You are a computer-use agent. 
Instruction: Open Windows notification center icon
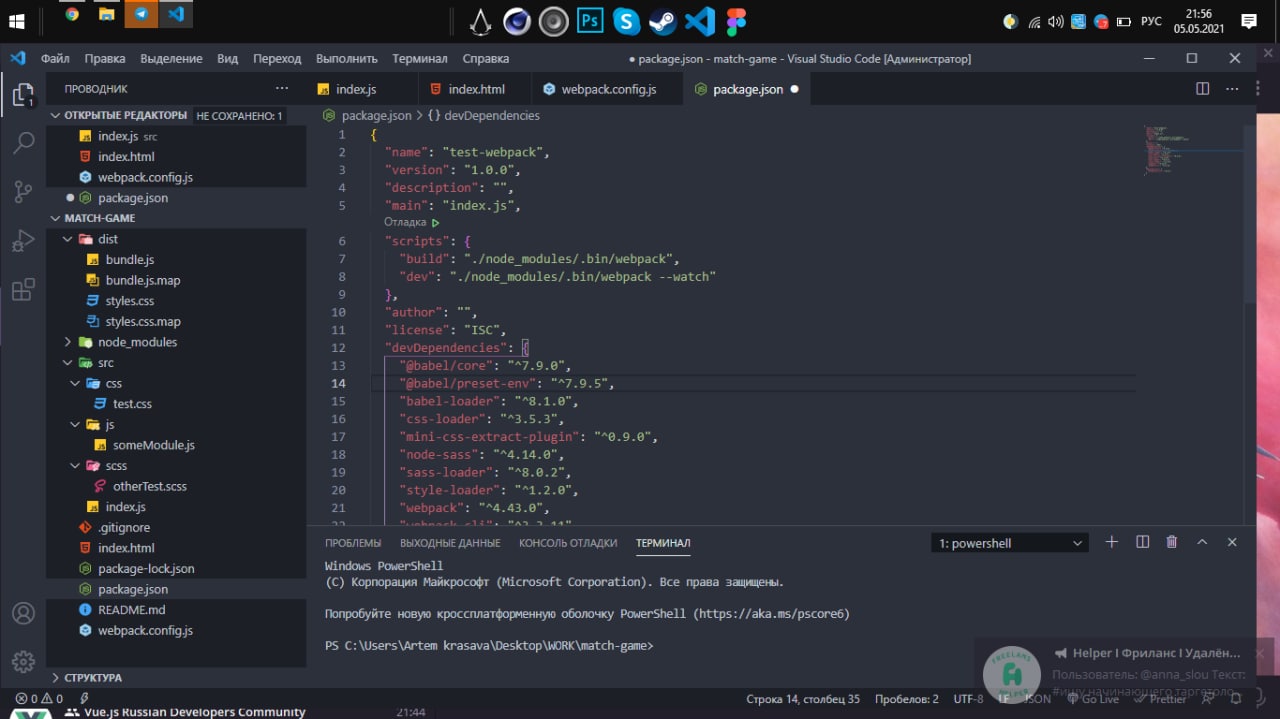coord(1249,20)
